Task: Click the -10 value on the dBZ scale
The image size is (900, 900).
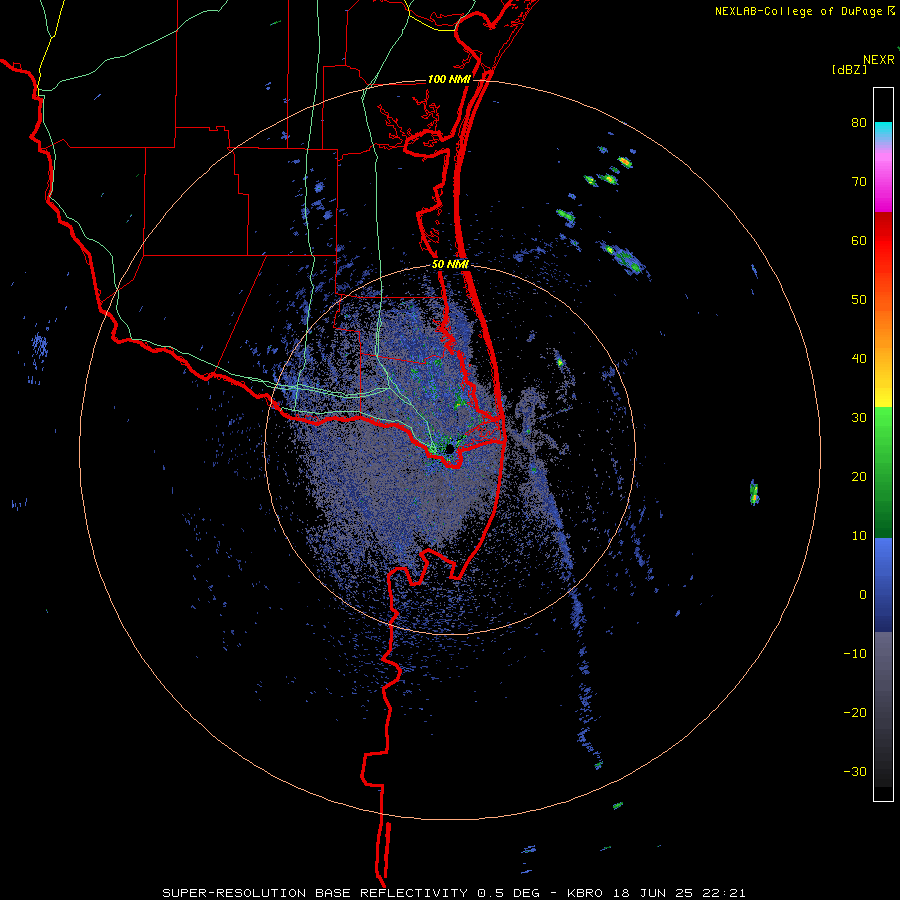Action: pos(855,654)
